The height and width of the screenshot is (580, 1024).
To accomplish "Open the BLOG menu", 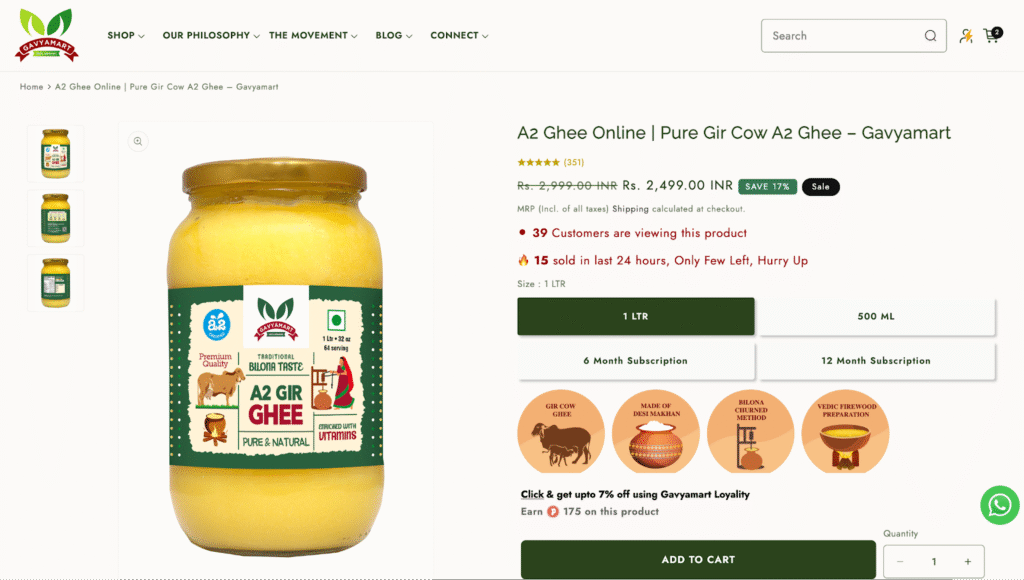I will point(394,35).
